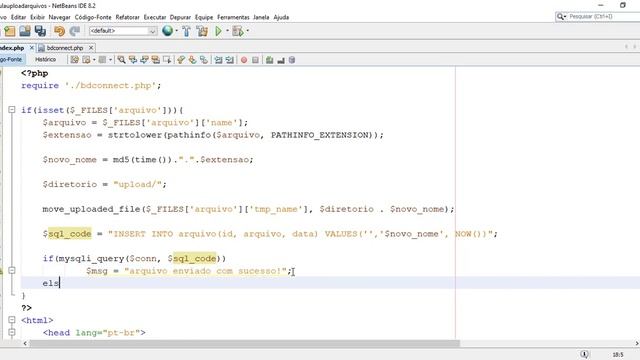This screenshot has width=640, height=360.
Task: Click the New Project icon
Action: (x=10, y=31)
